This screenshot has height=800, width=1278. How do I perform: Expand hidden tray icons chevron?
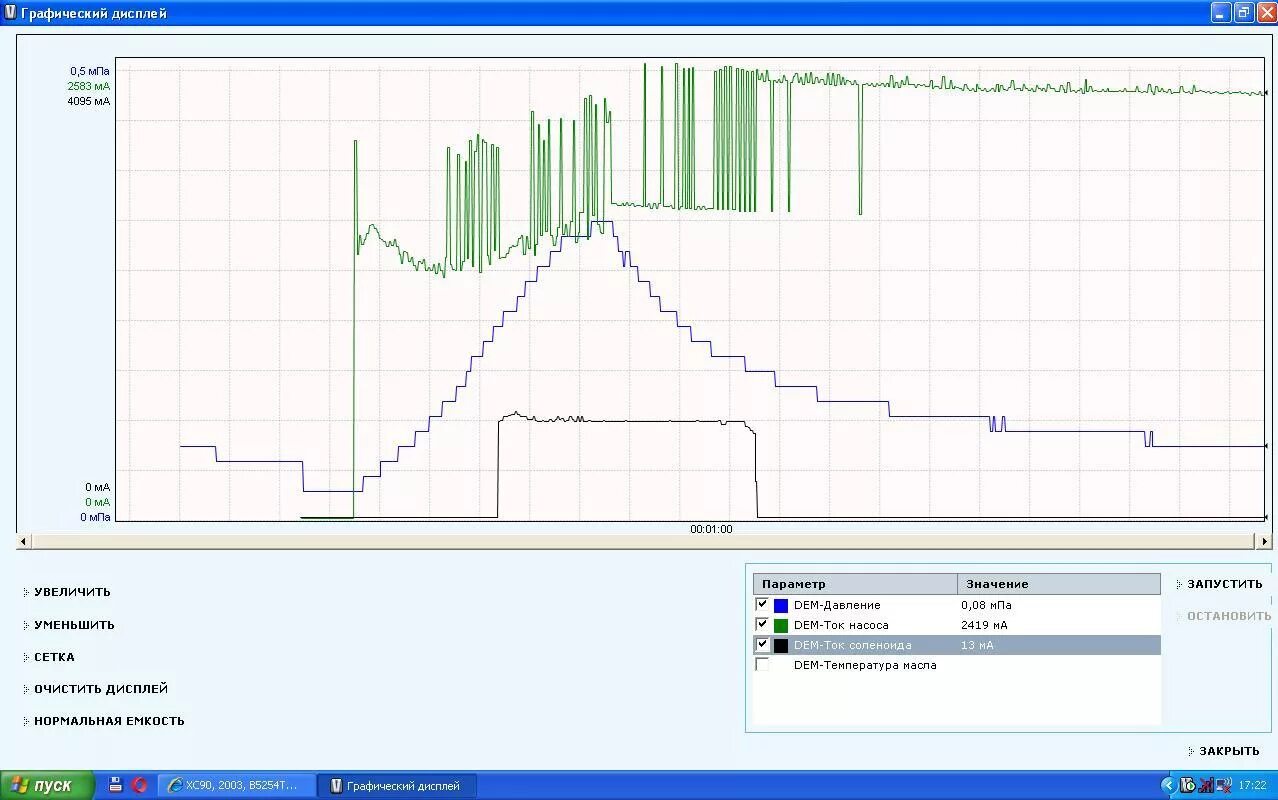1168,786
